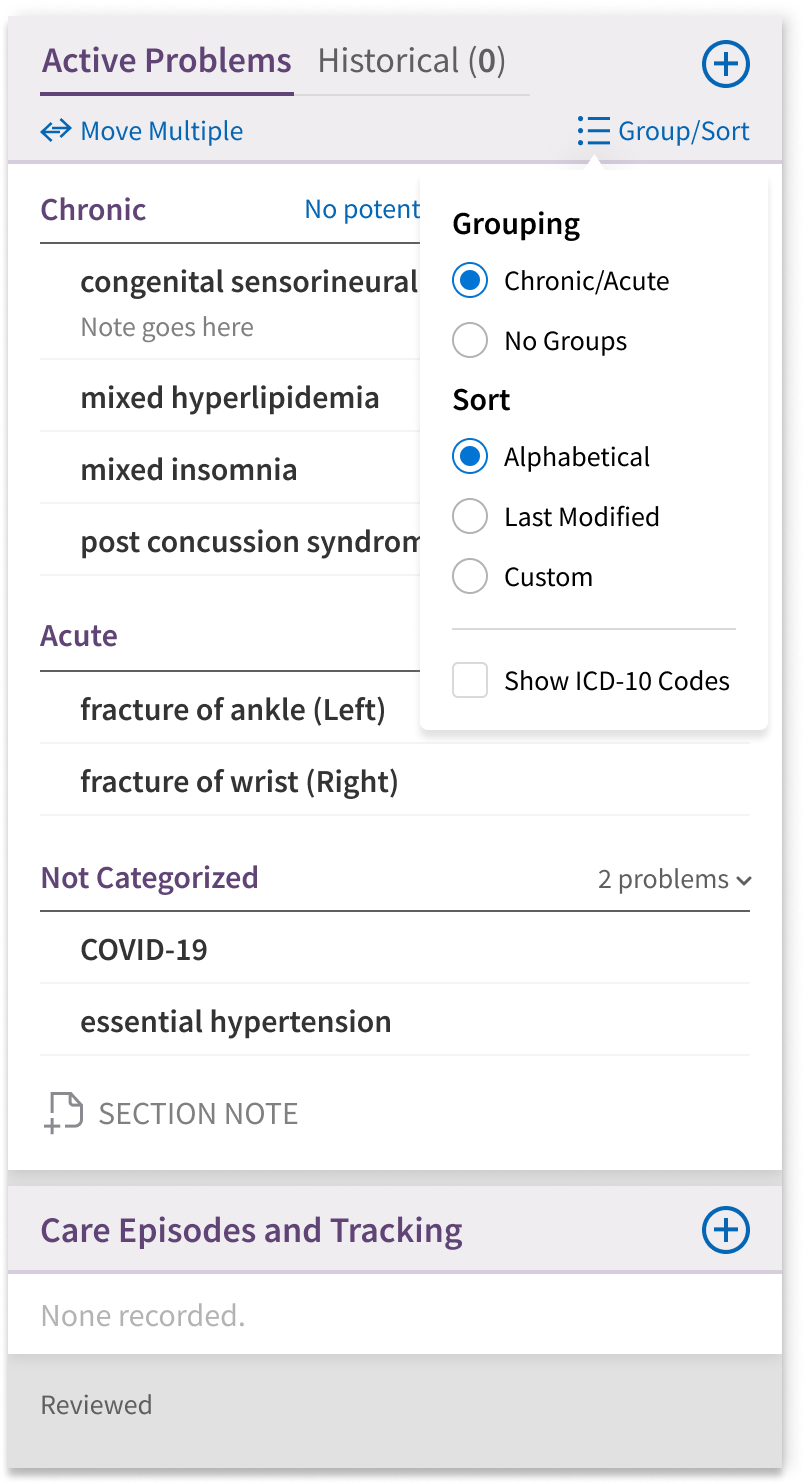This screenshot has width=806, height=1484.
Task: Open fracture of wrist (Right) entry
Action: pyautogui.click(x=395, y=781)
